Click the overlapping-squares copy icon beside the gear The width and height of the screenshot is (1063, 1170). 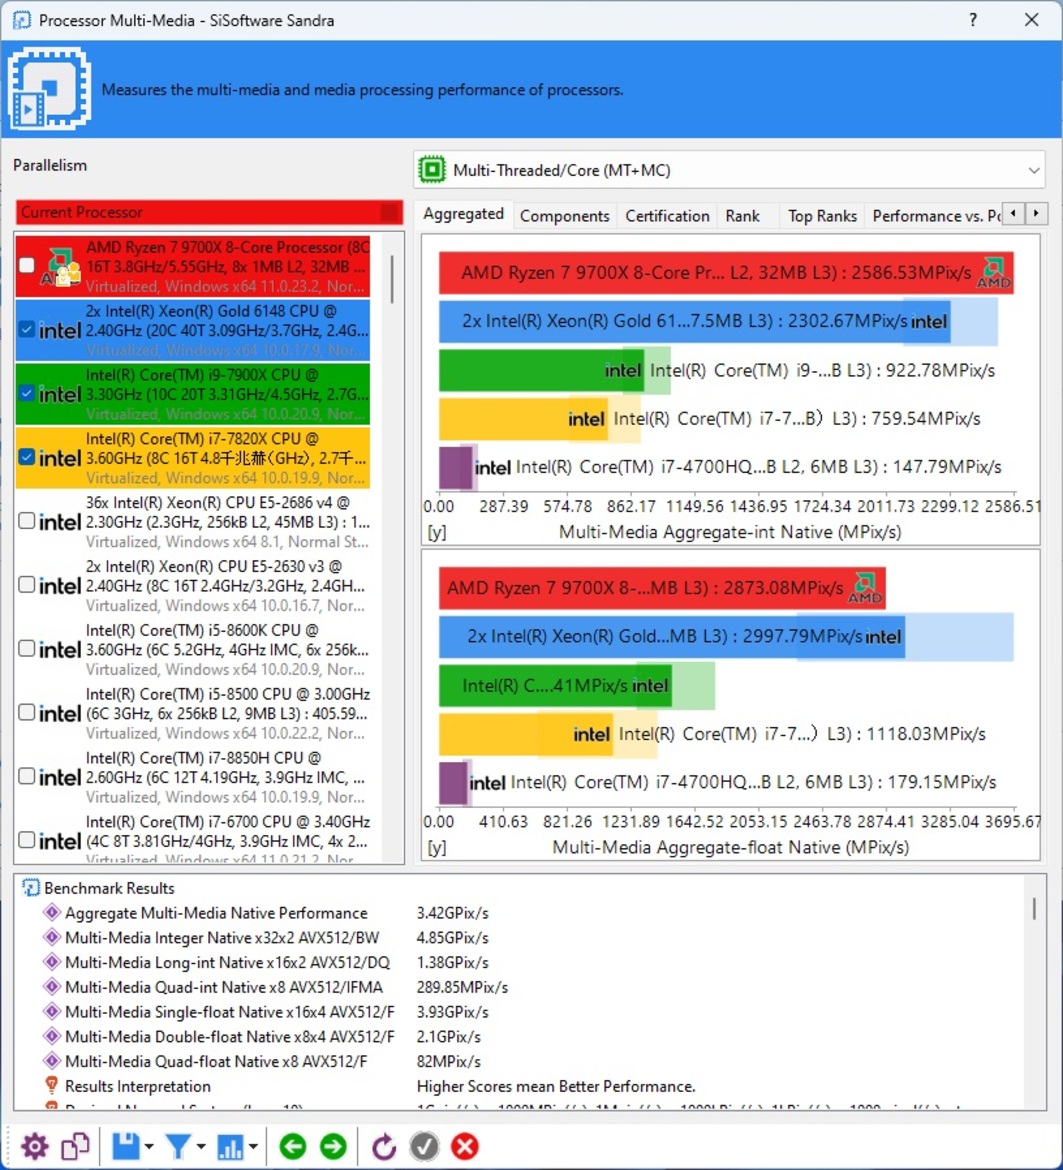click(75, 1146)
